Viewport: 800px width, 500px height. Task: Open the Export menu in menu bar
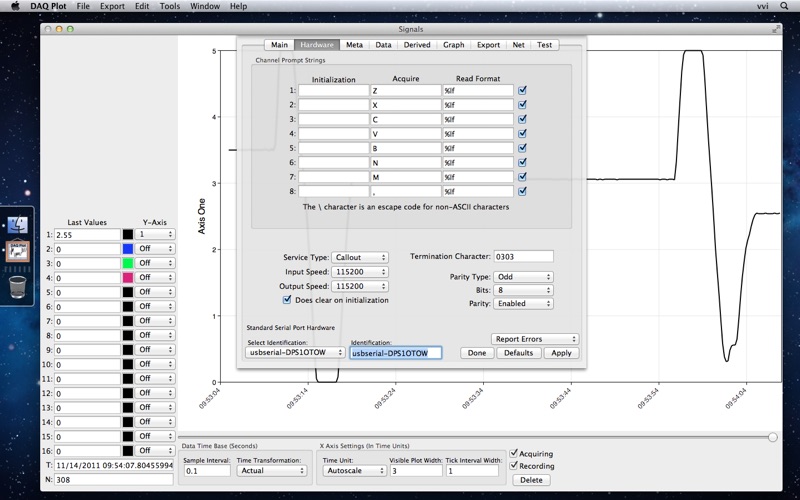pos(112,6)
